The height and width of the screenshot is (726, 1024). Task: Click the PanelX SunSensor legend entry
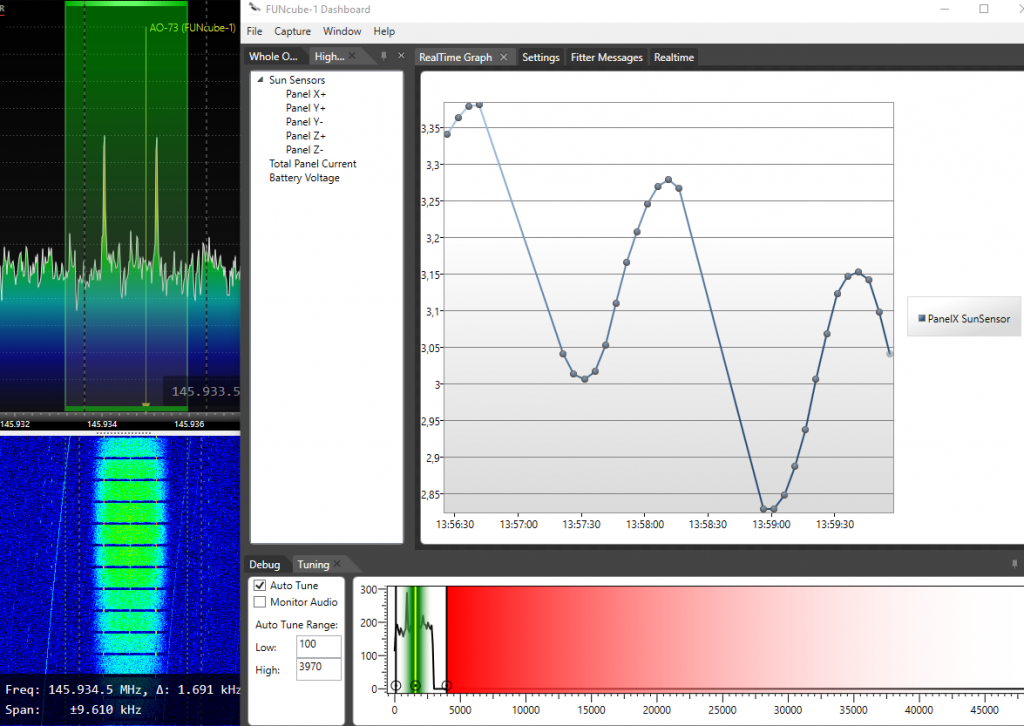(x=964, y=319)
